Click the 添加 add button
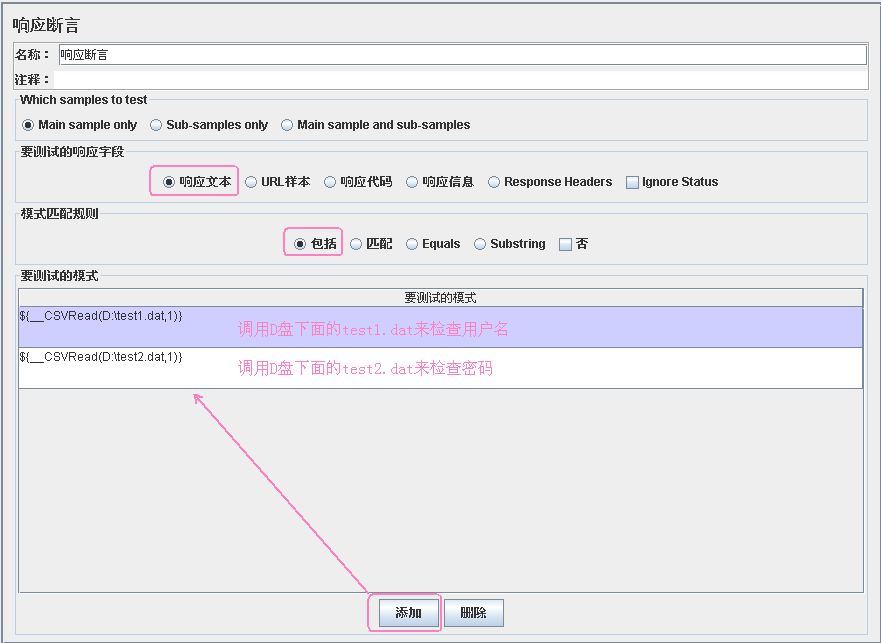 click(408, 613)
